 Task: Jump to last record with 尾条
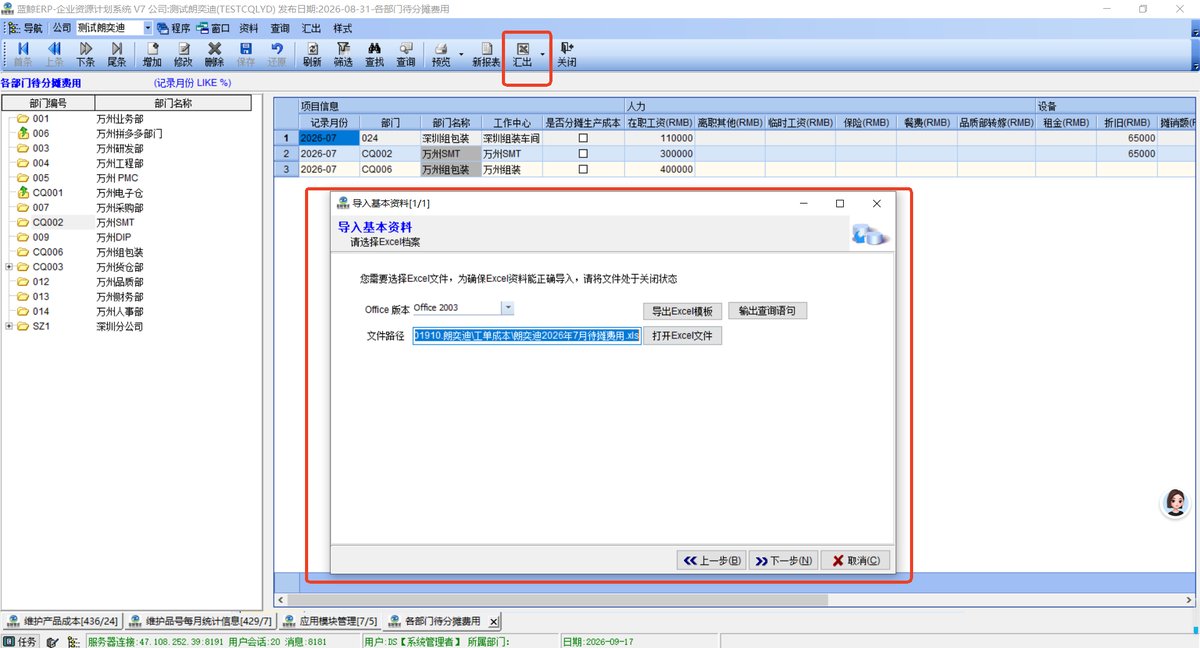click(117, 54)
